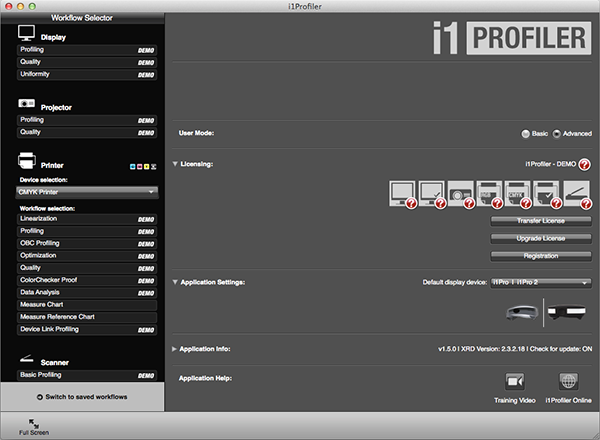Click the Upgrade License button

[x=541, y=238]
